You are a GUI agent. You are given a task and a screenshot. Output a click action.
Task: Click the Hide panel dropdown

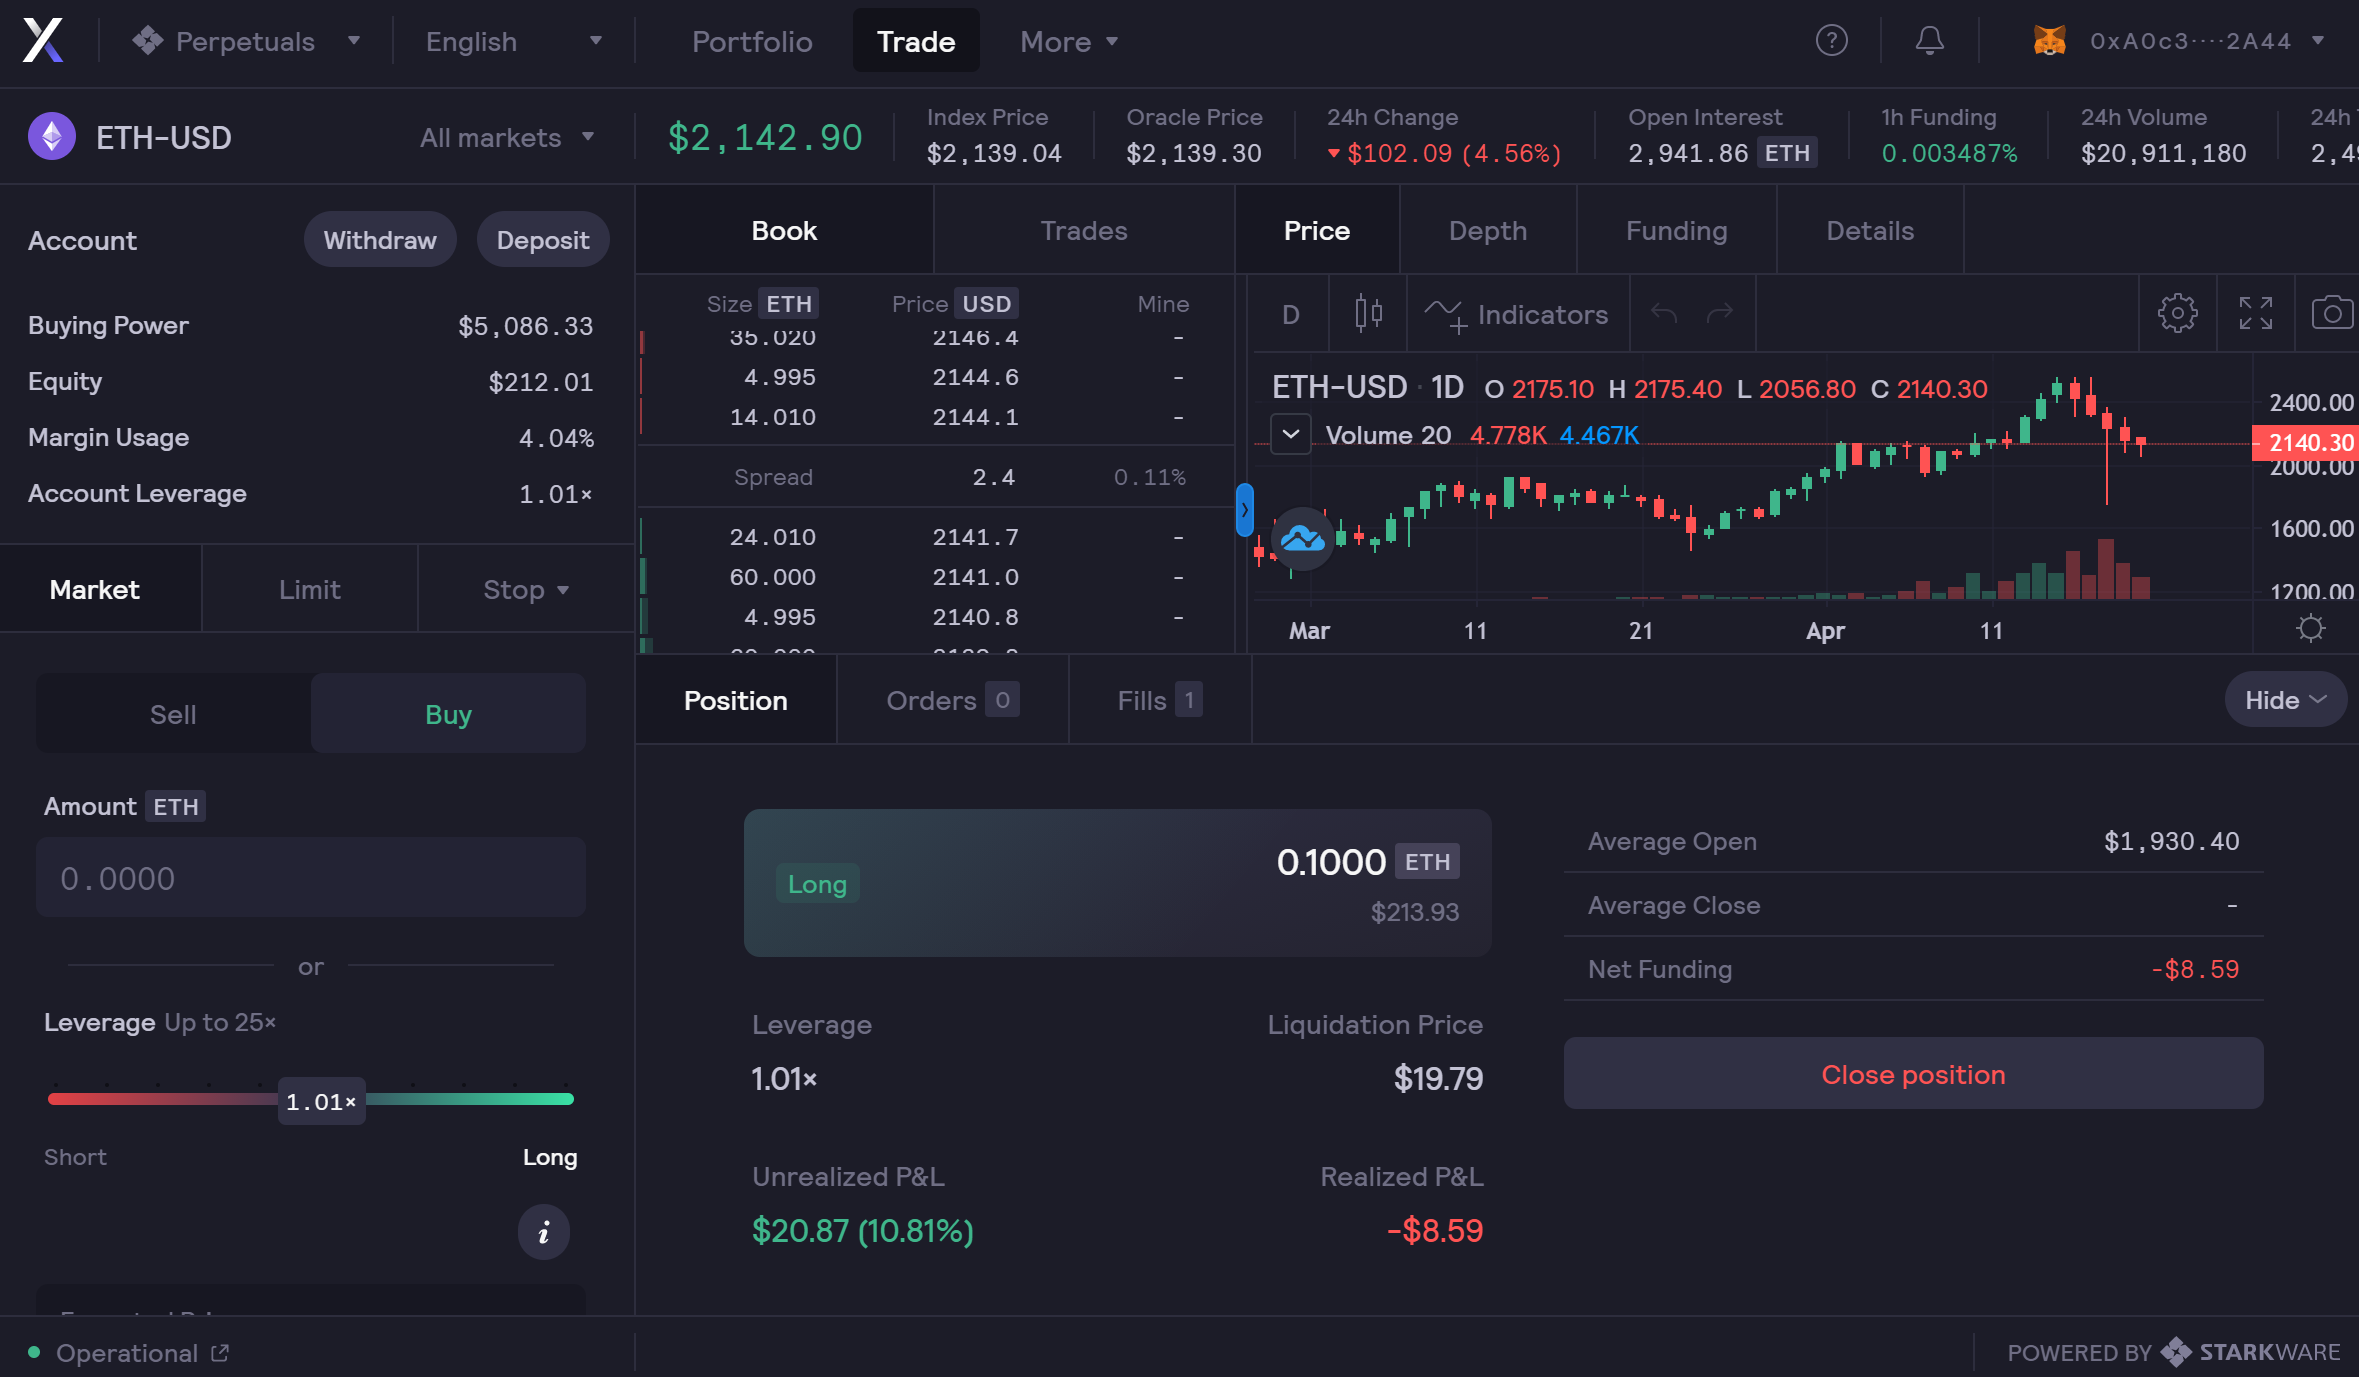2285,700
